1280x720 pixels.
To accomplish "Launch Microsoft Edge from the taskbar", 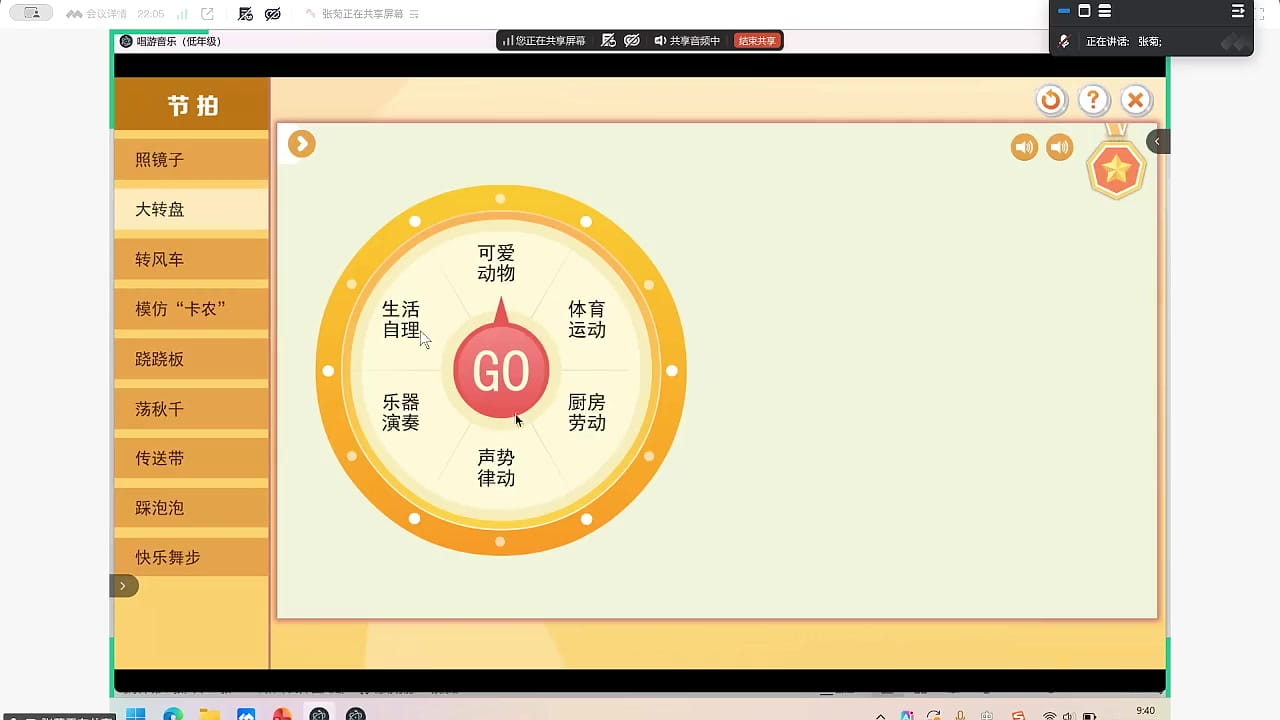I will [172, 714].
